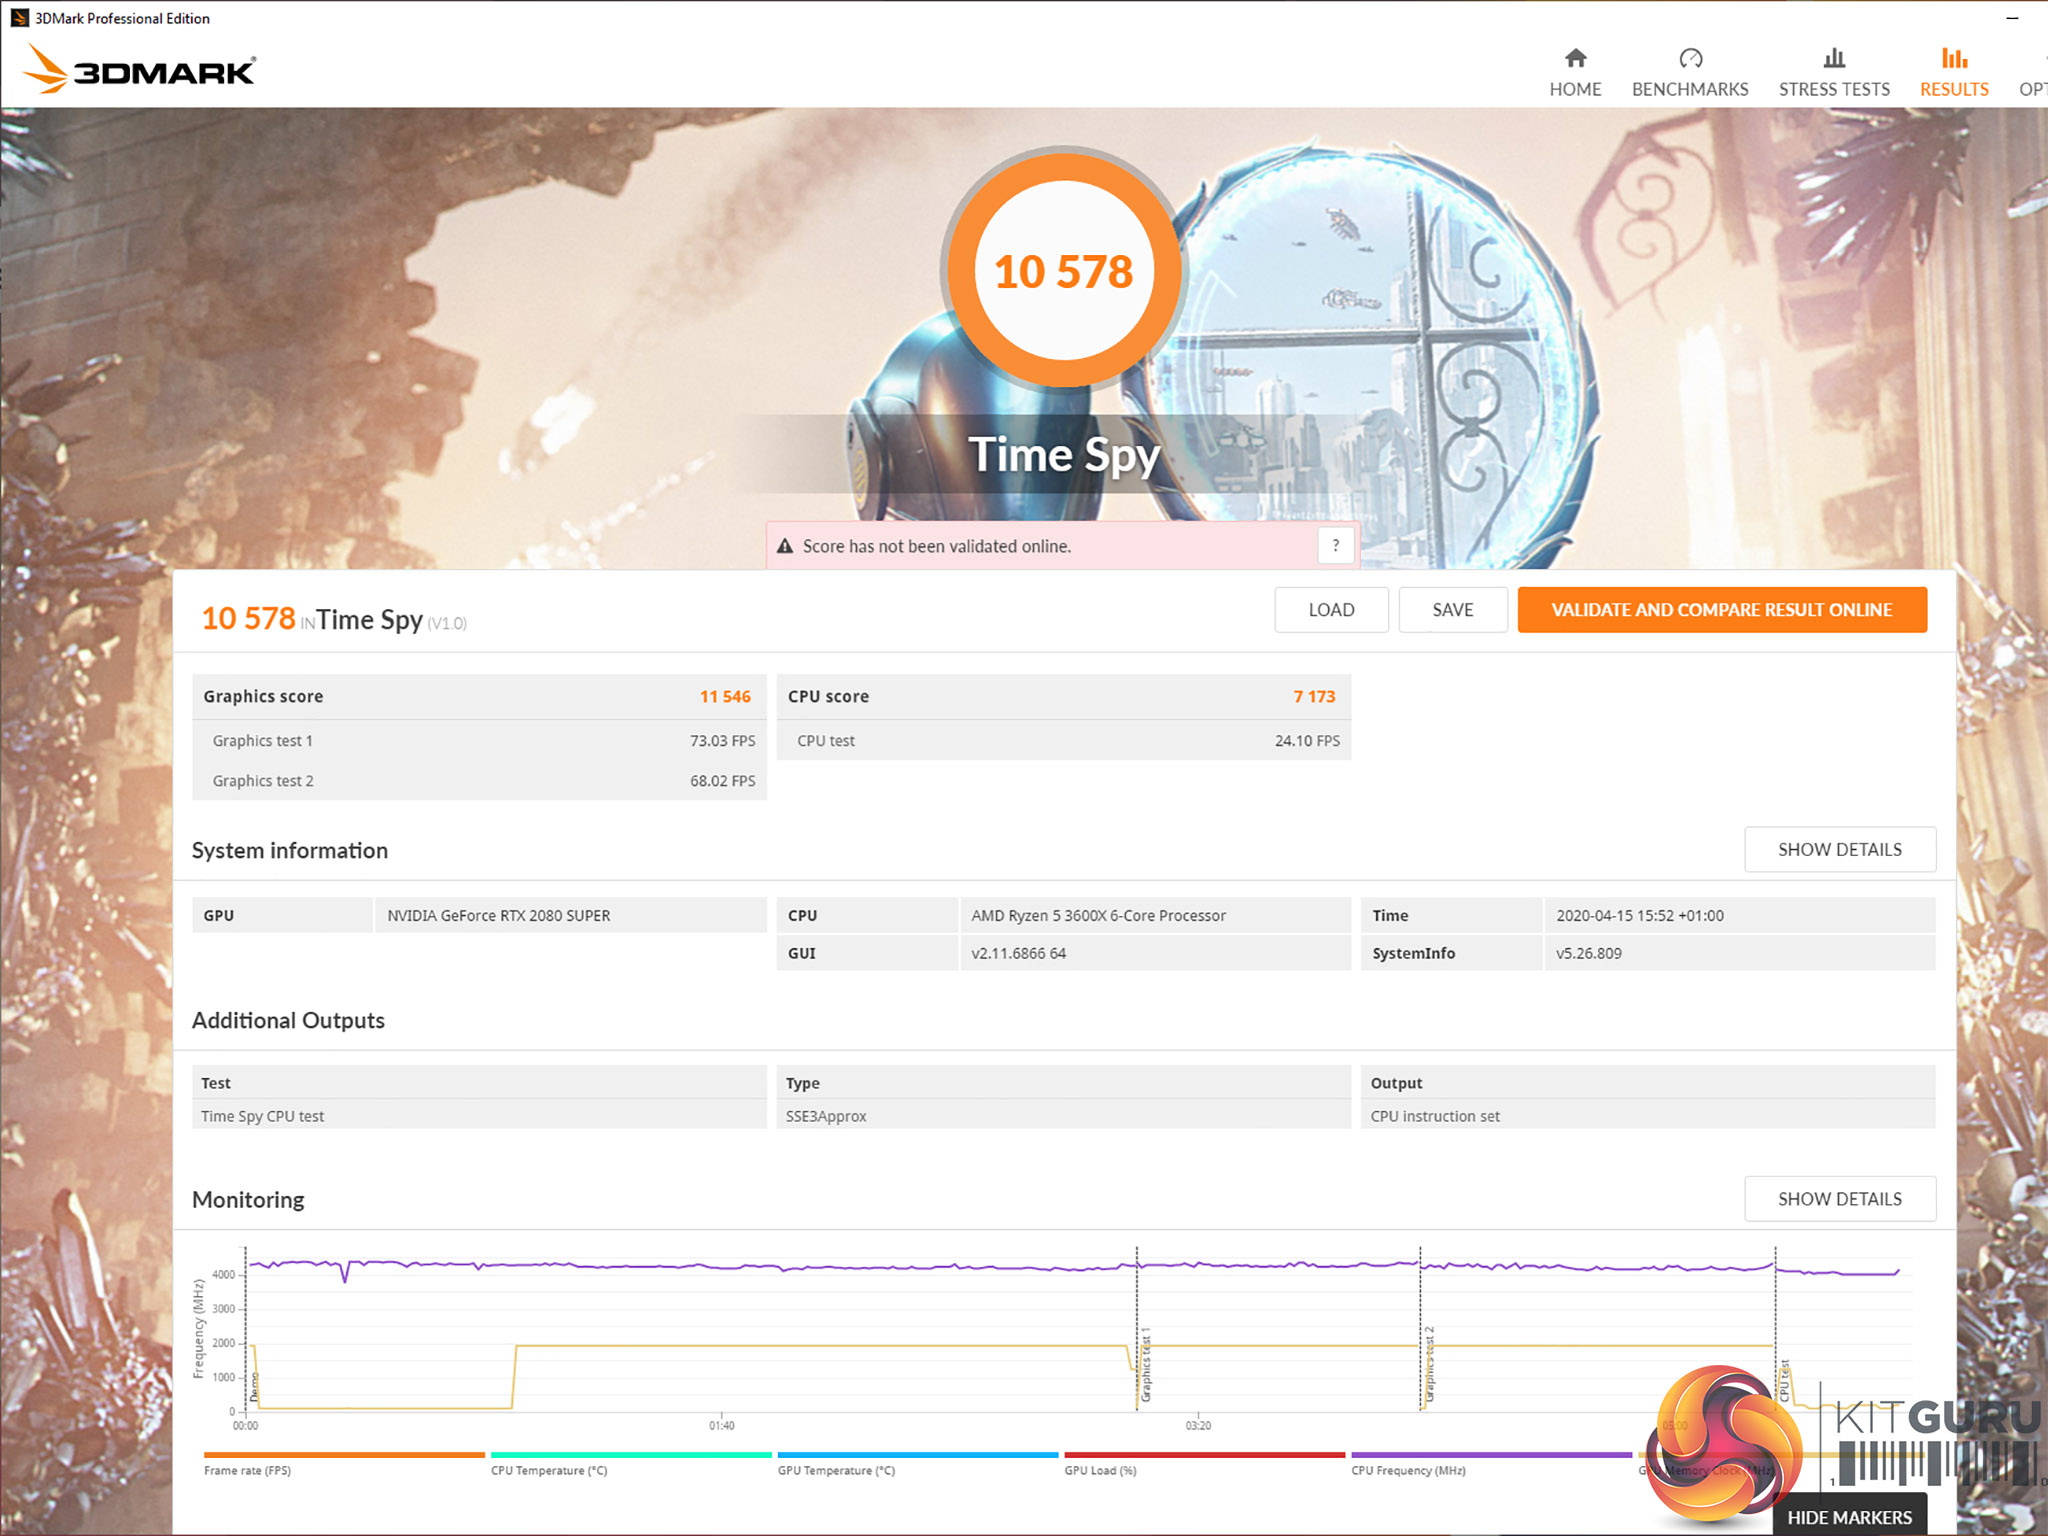
Task: Click 3DMark title bar app icon
Action: 19,18
